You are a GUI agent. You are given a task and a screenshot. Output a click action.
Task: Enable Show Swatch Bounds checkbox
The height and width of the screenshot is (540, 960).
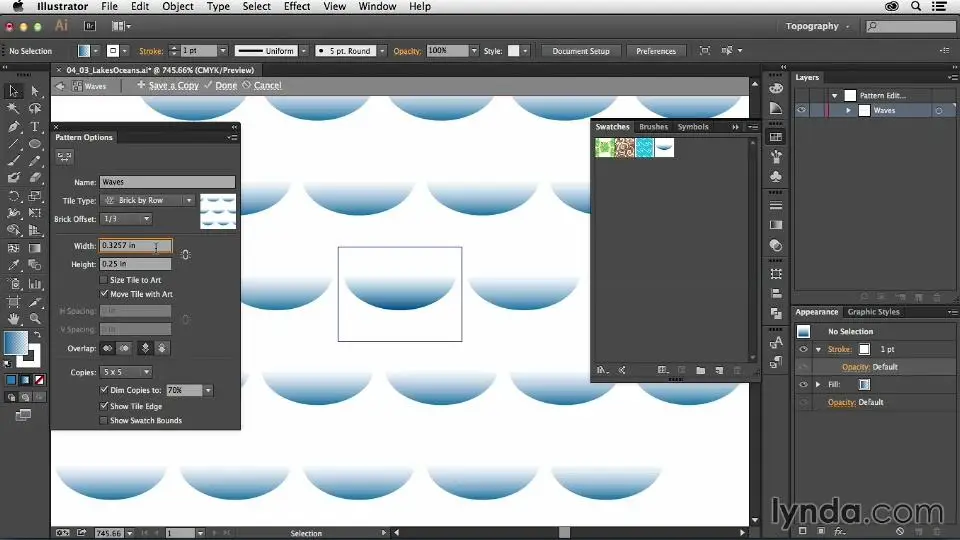click(104, 421)
